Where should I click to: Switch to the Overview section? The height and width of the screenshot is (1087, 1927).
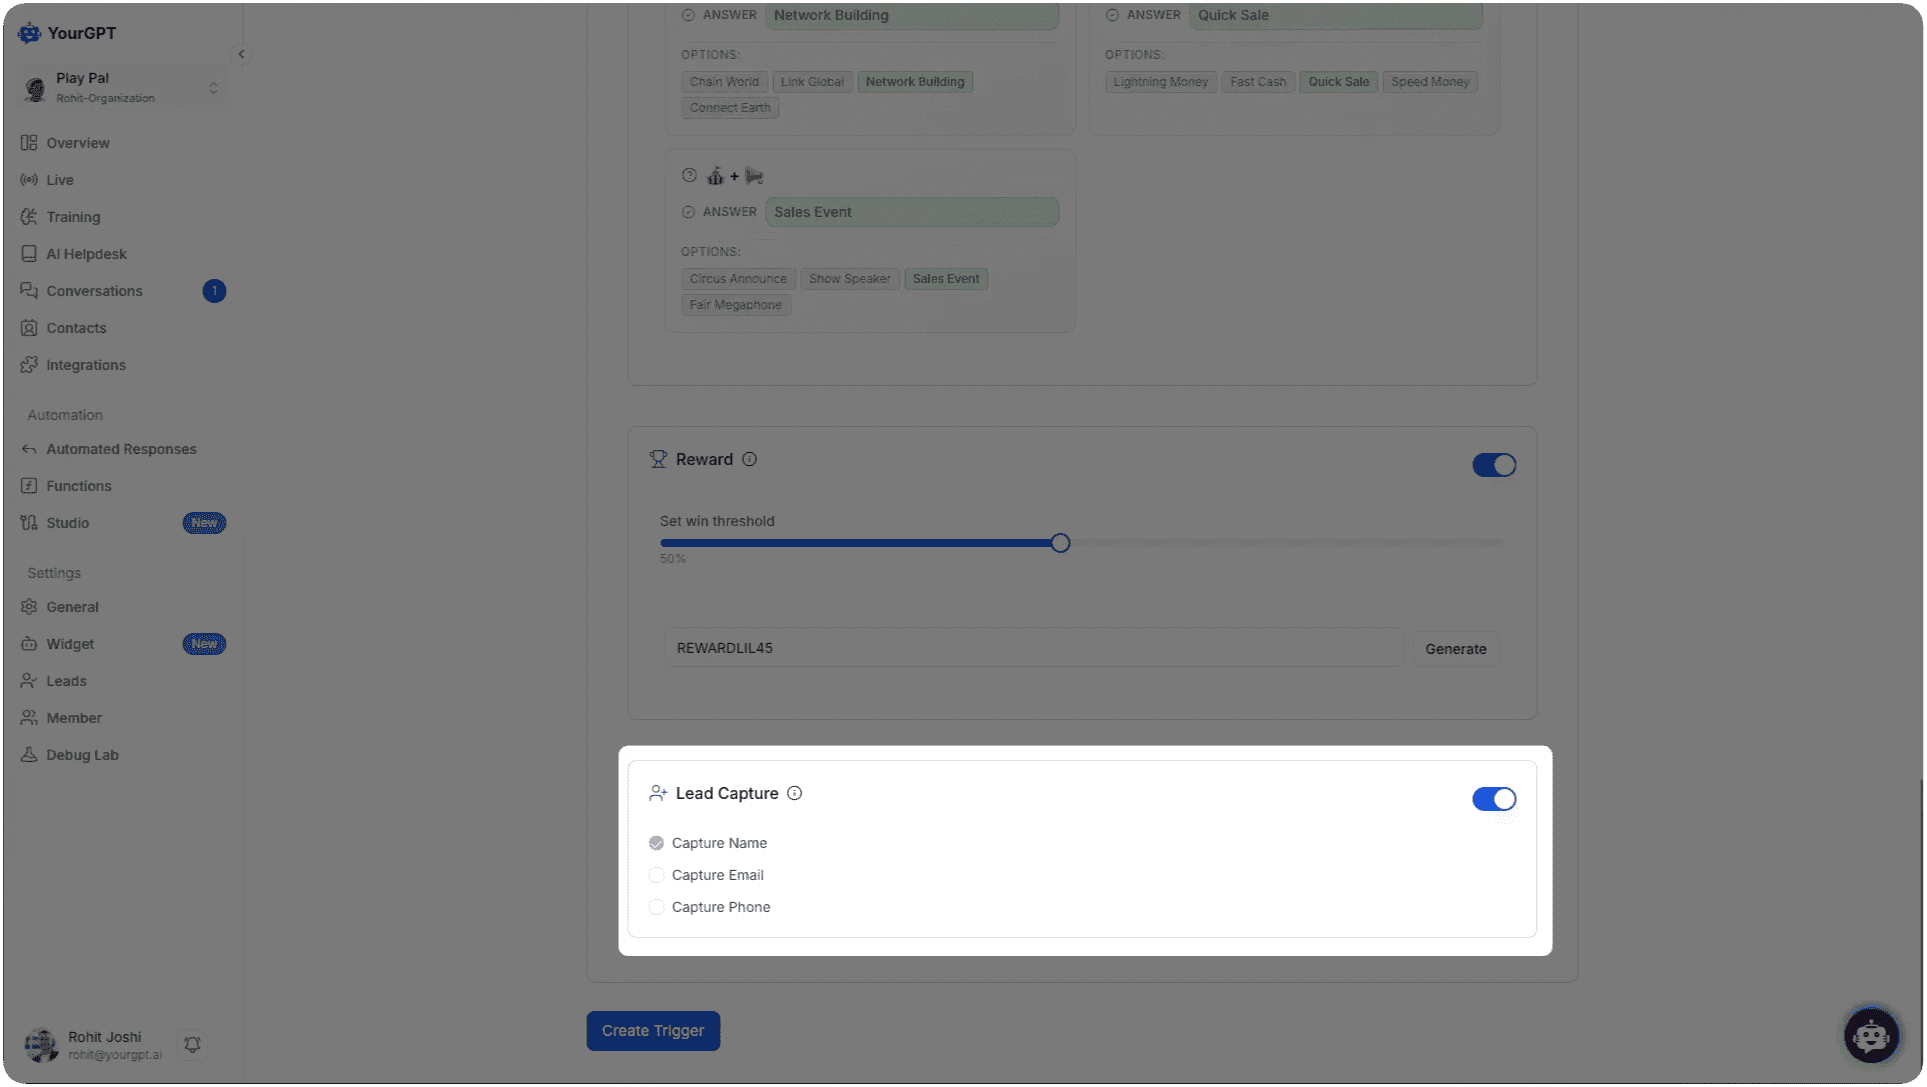pos(77,143)
